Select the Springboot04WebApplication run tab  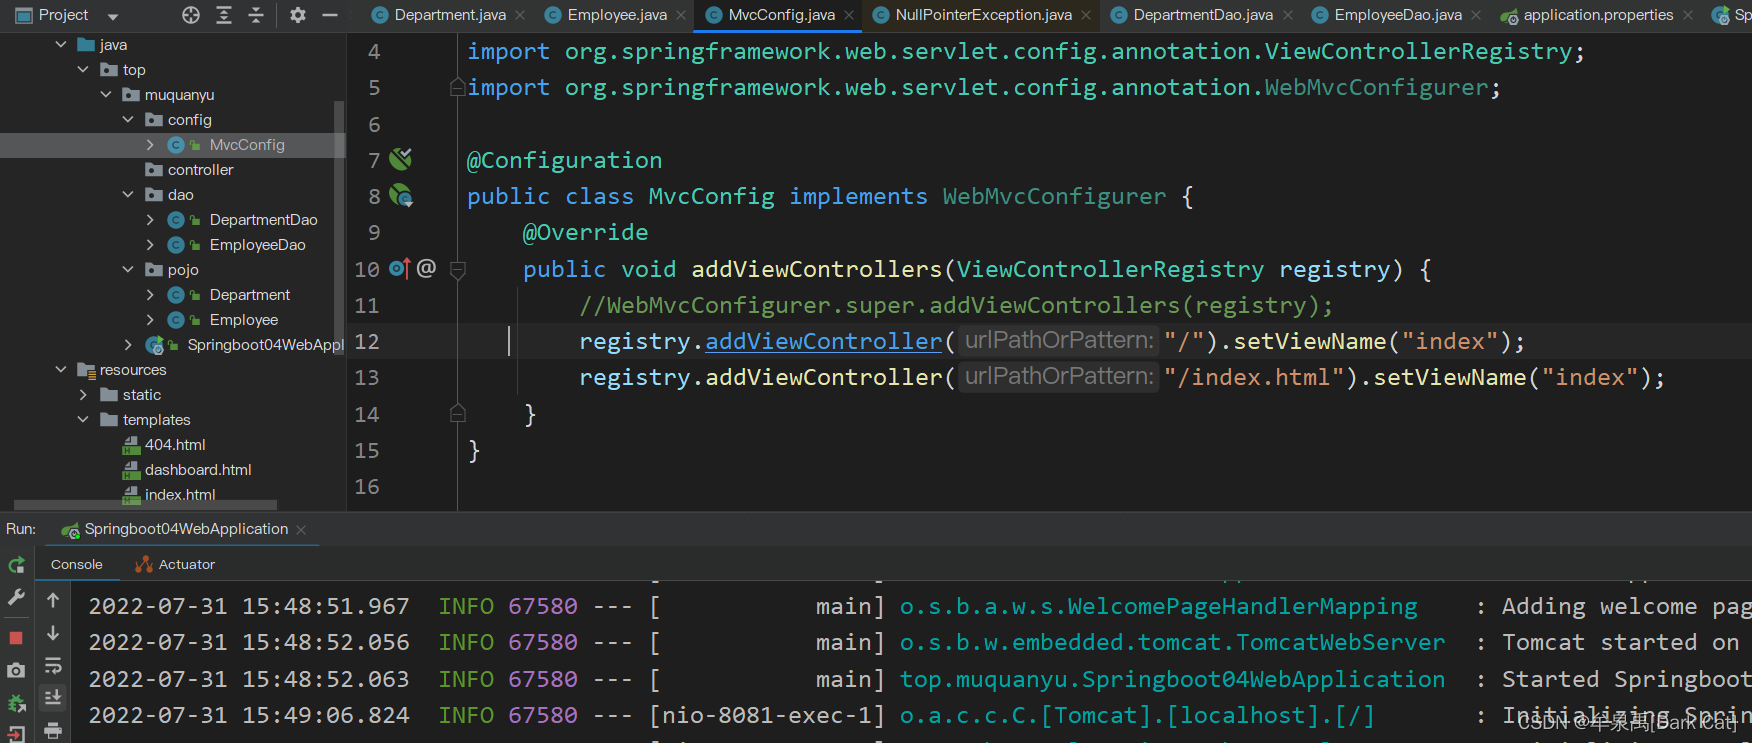(x=186, y=529)
